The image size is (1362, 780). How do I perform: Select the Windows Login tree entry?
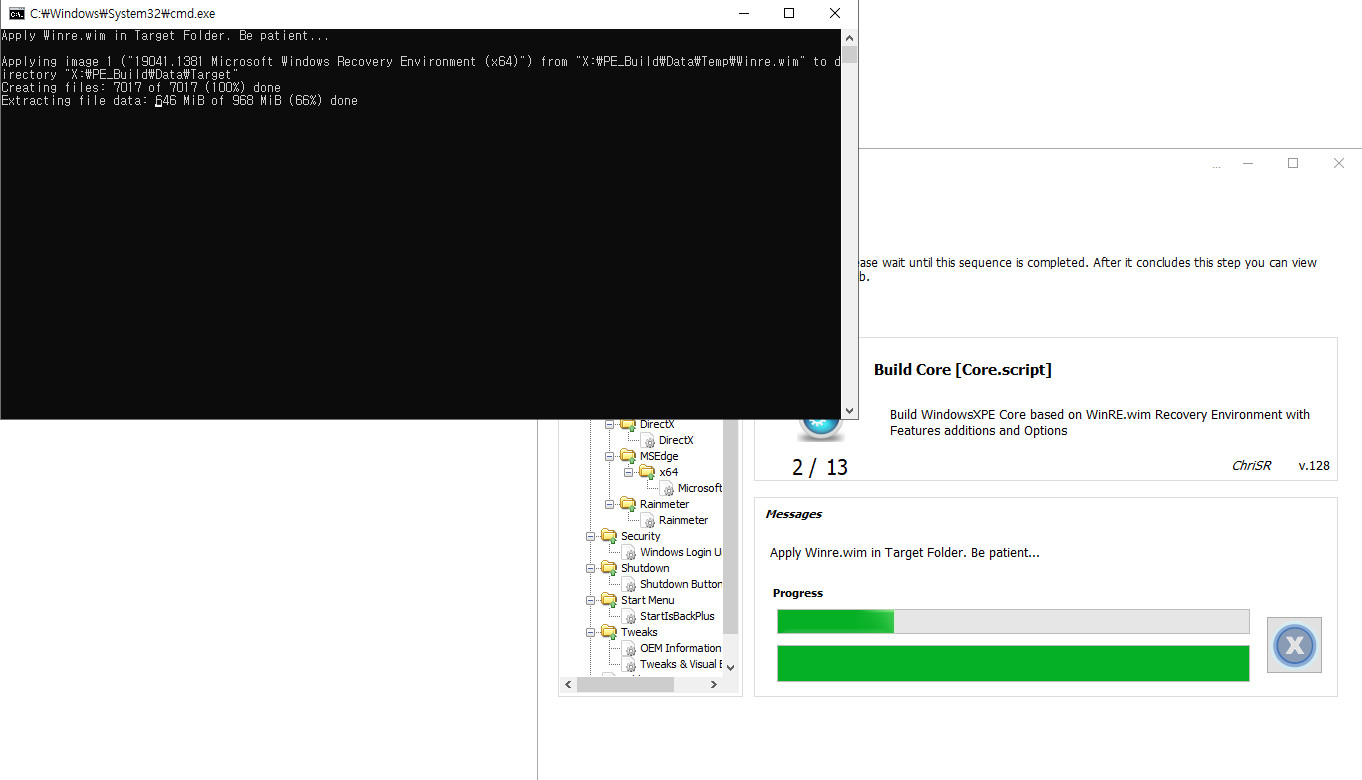681,552
